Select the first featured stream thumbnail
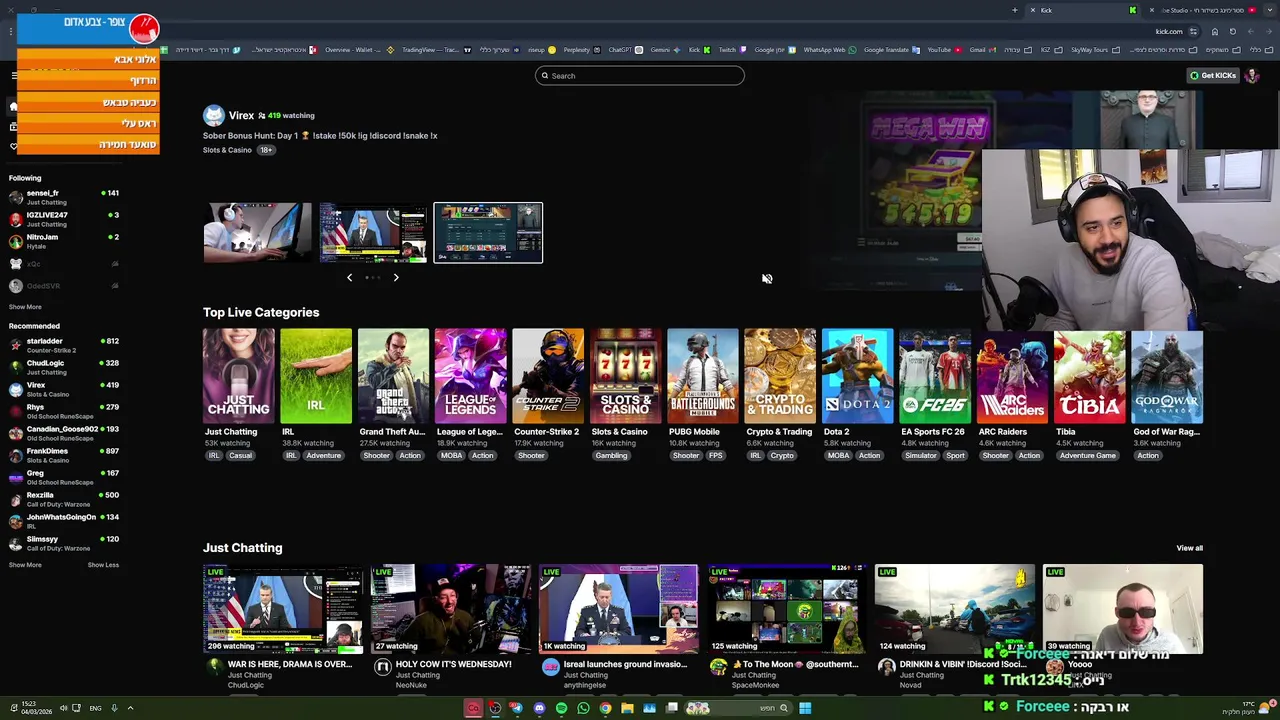 tap(257, 232)
